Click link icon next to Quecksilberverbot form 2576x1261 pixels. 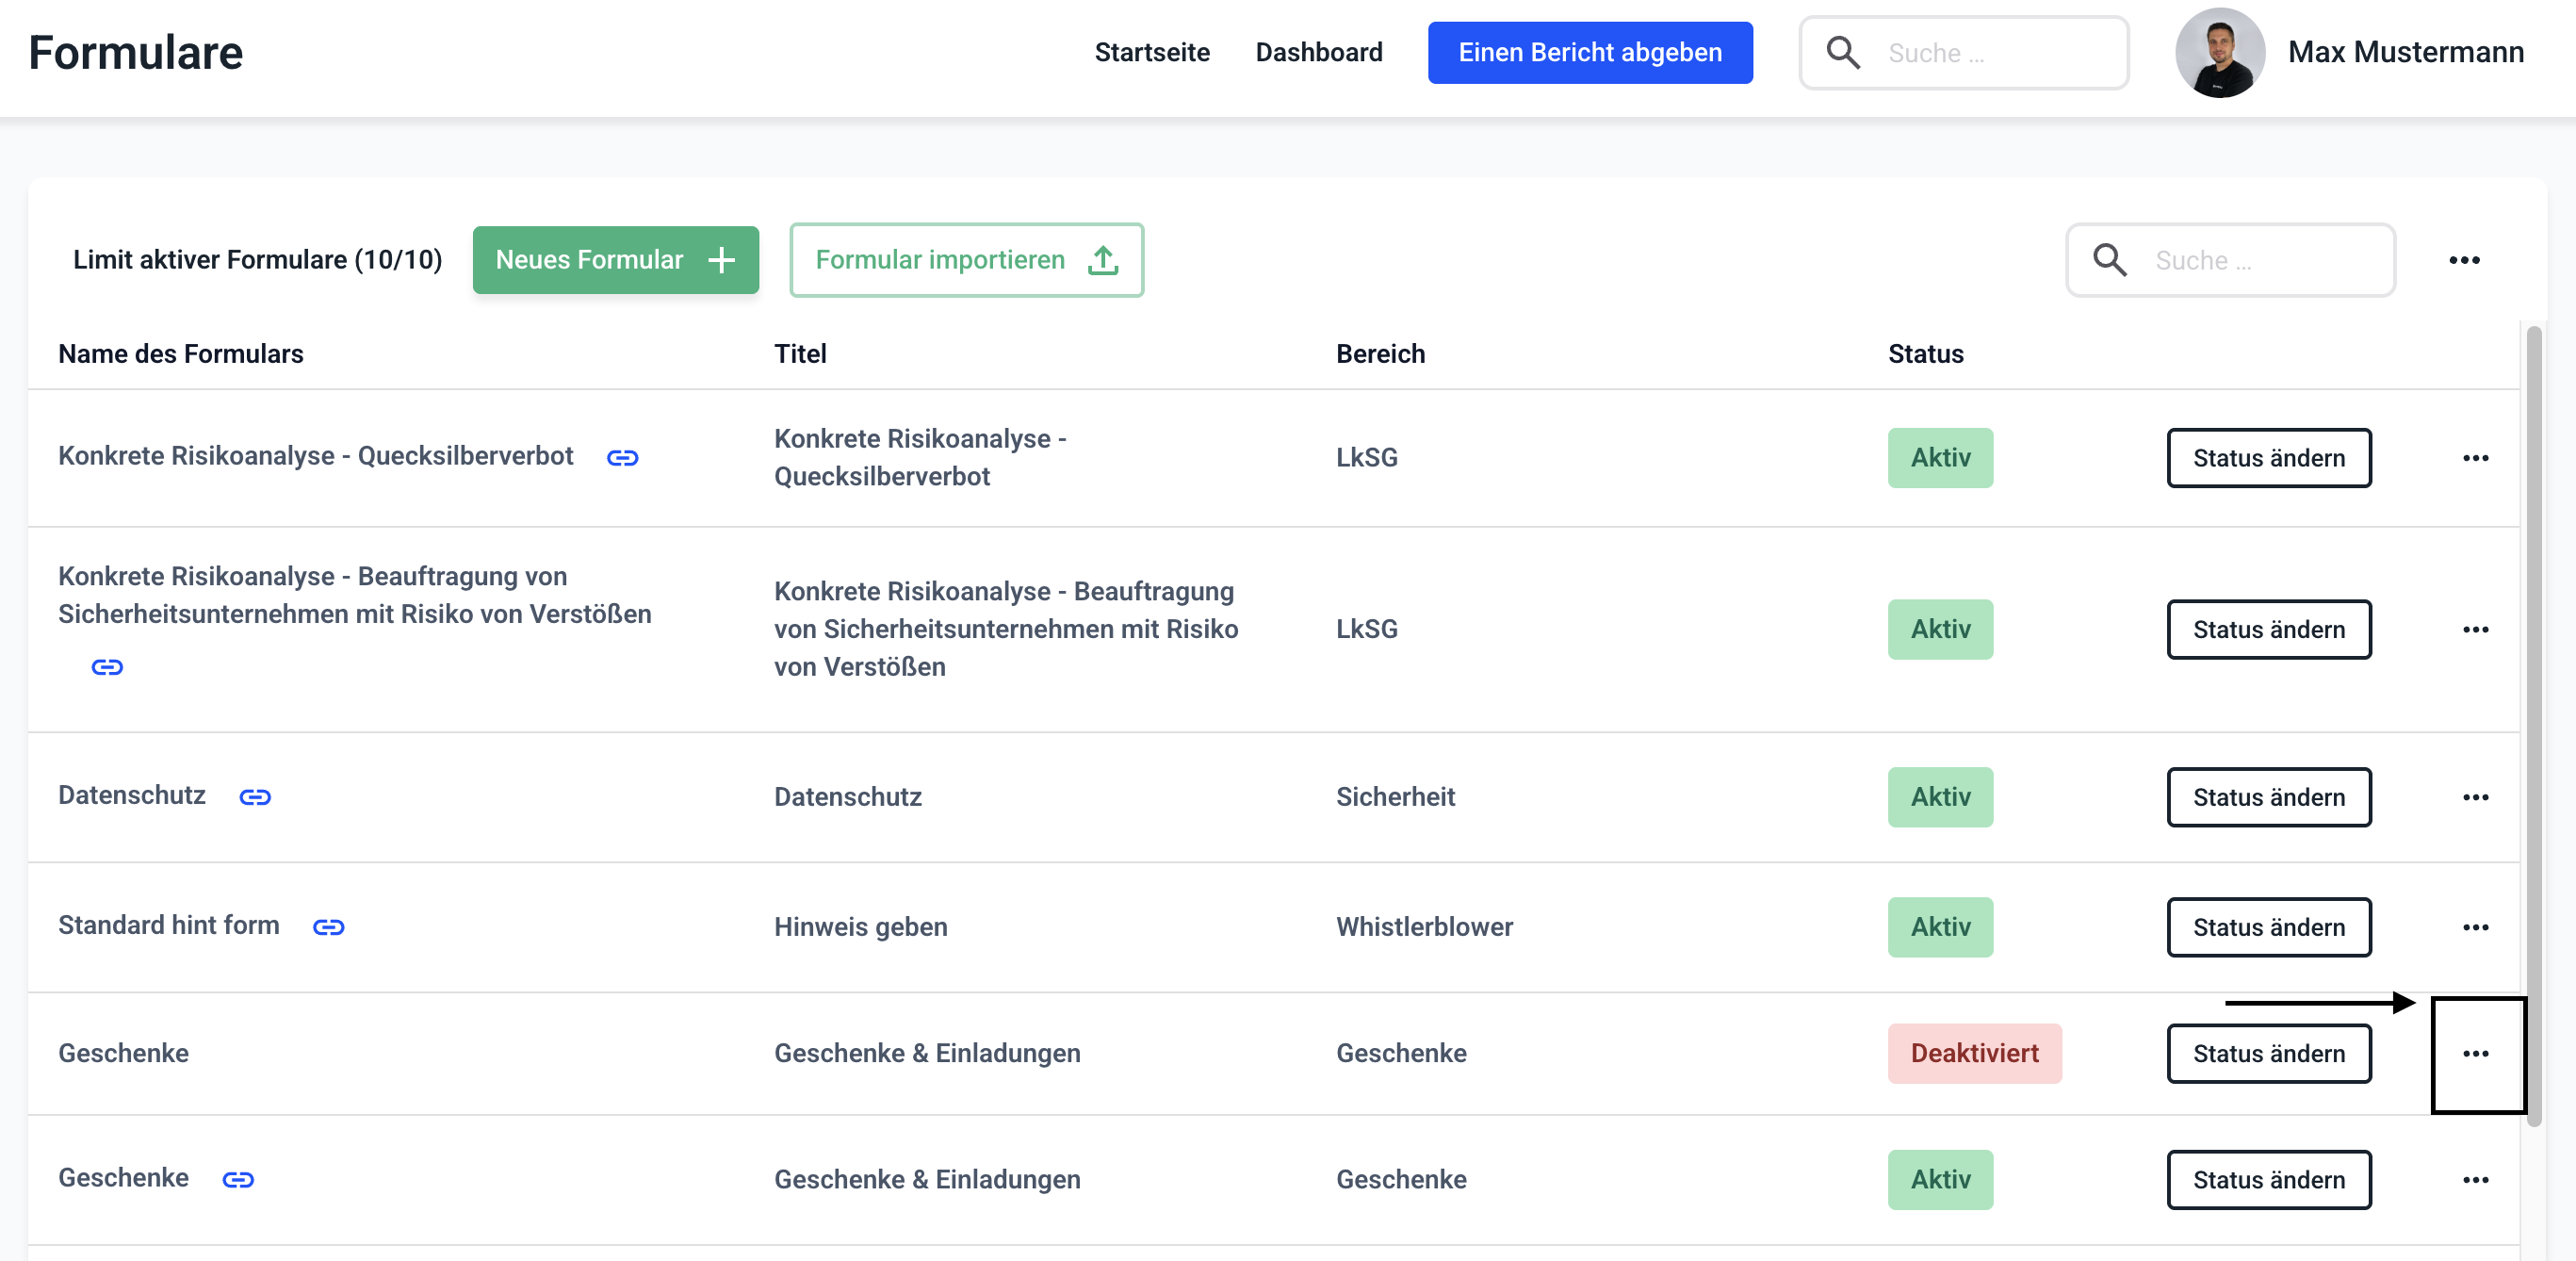[x=622, y=458]
